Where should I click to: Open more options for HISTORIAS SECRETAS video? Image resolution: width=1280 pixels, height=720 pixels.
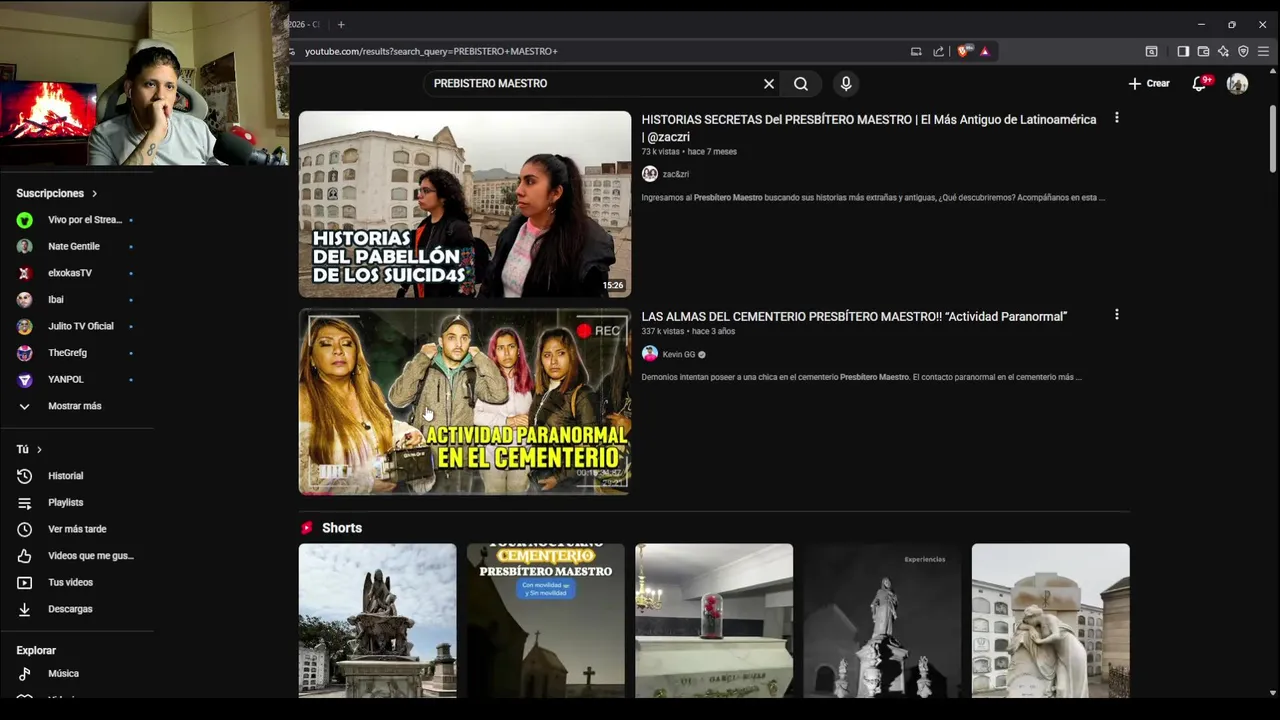pyautogui.click(x=1117, y=118)
